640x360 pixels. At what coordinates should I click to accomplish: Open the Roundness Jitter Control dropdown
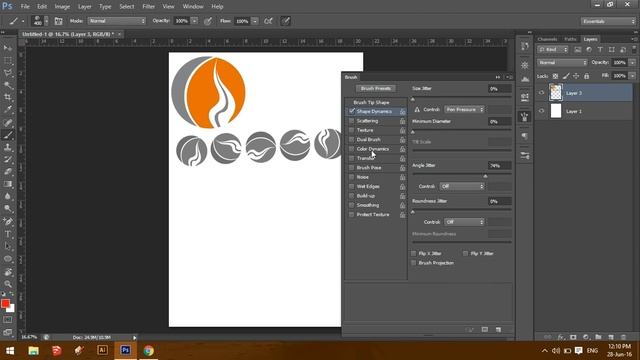(x=464, y=222)
